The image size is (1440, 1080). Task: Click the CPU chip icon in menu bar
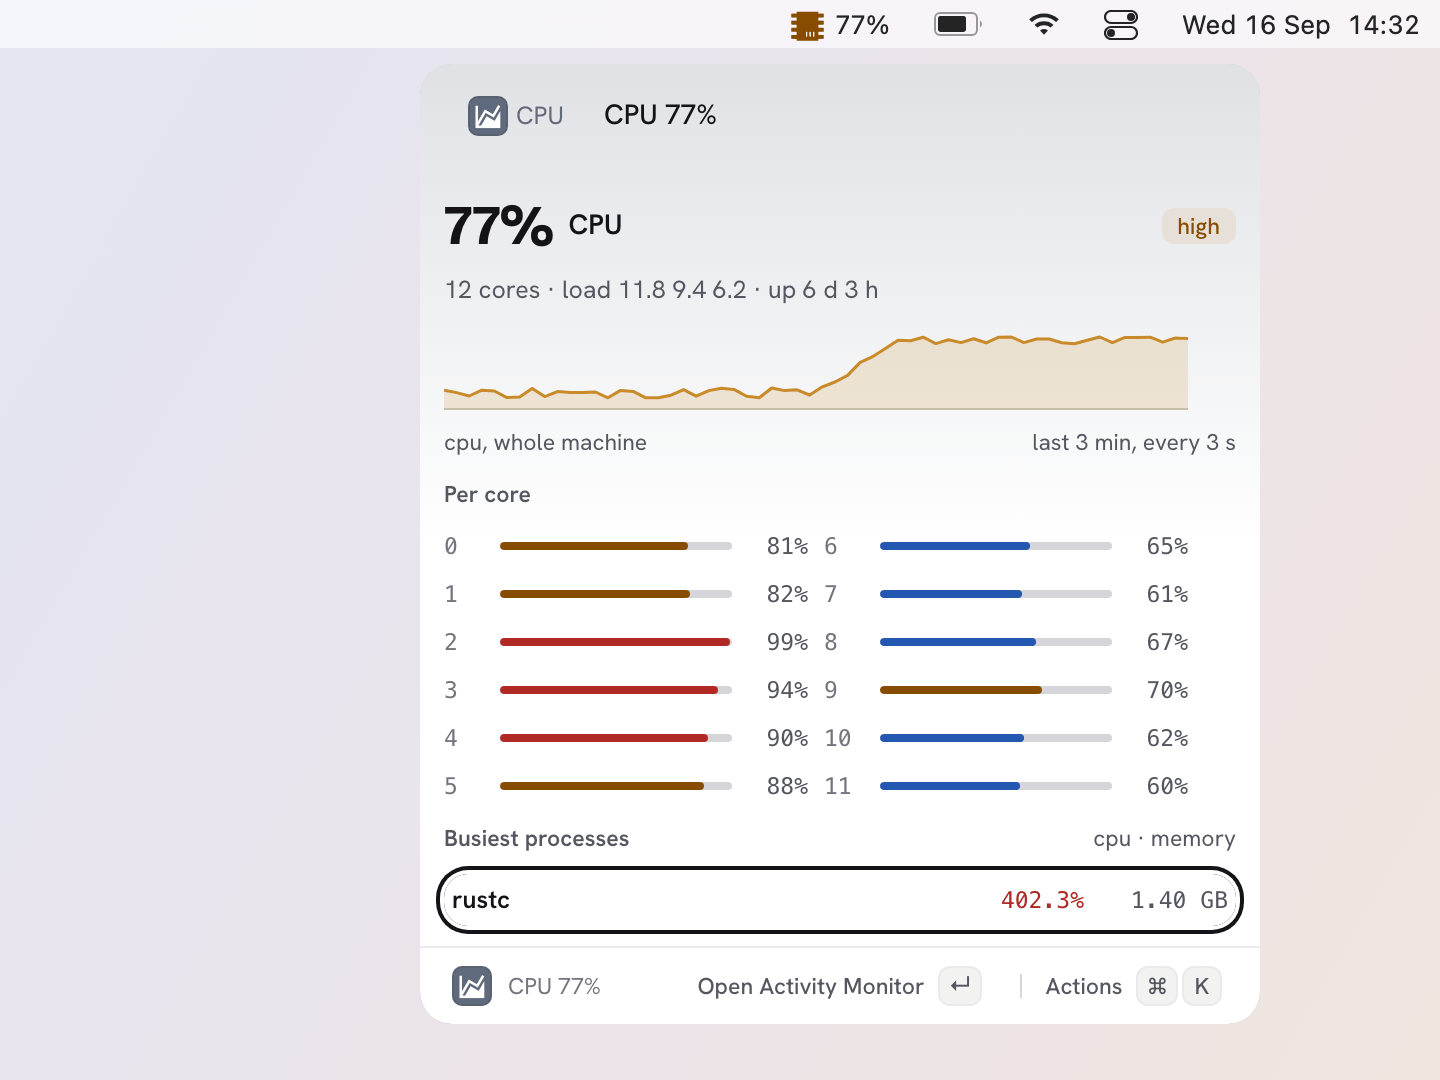(807, 25)
